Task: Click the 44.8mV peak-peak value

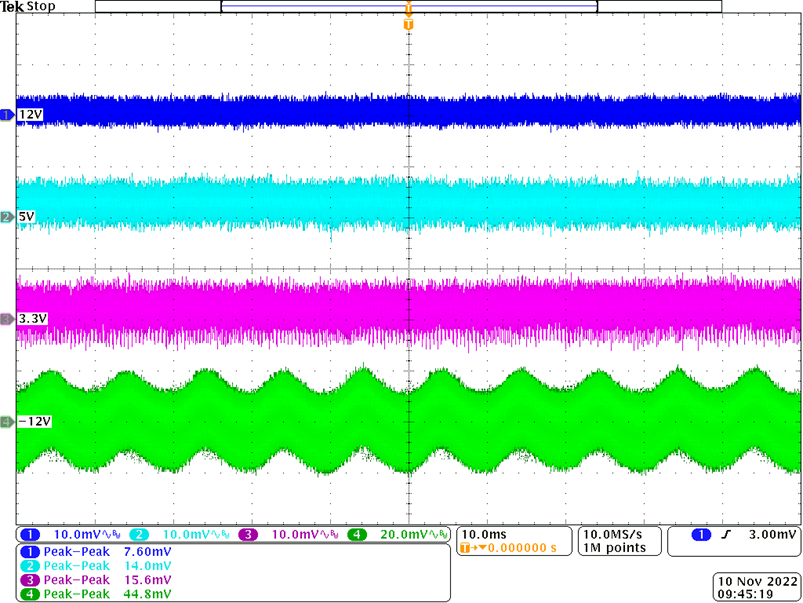Action: pos(147,594)
